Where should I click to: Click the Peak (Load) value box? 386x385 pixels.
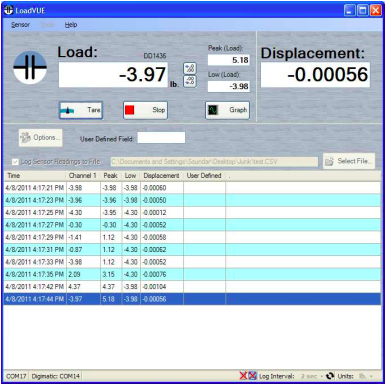pos(228,60)
